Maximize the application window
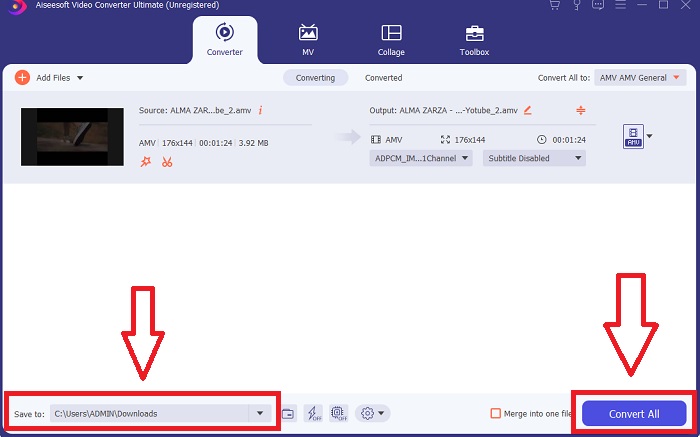This screenshot has width=700, height=437. pyautogui.click(x=663, y=5)
